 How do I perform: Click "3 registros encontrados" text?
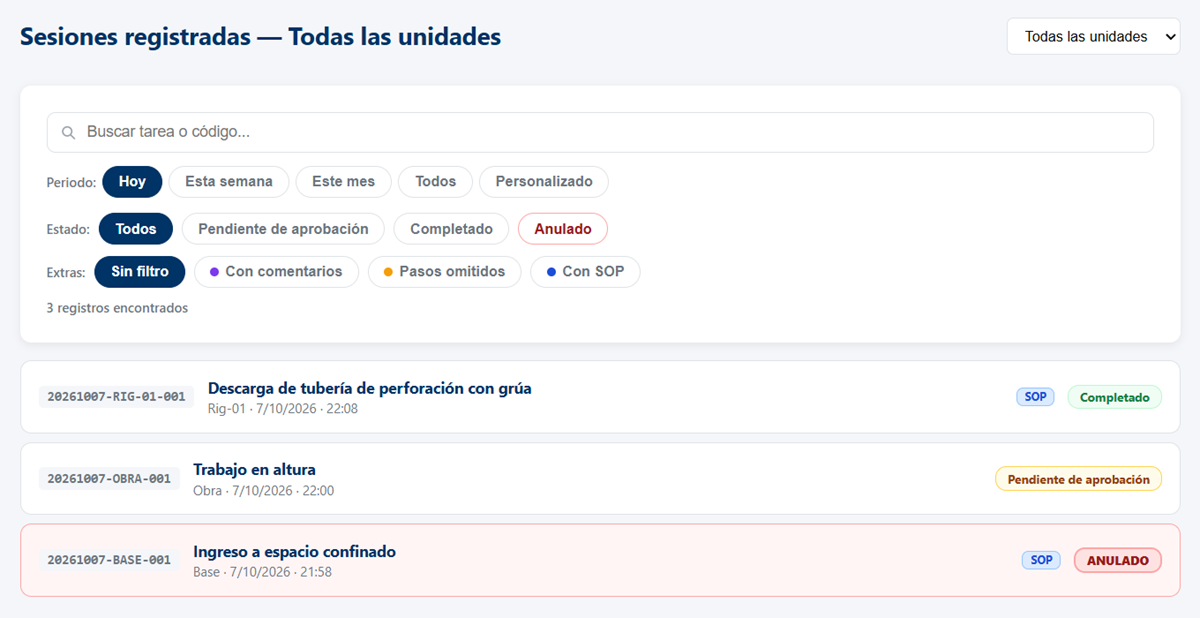117,308
